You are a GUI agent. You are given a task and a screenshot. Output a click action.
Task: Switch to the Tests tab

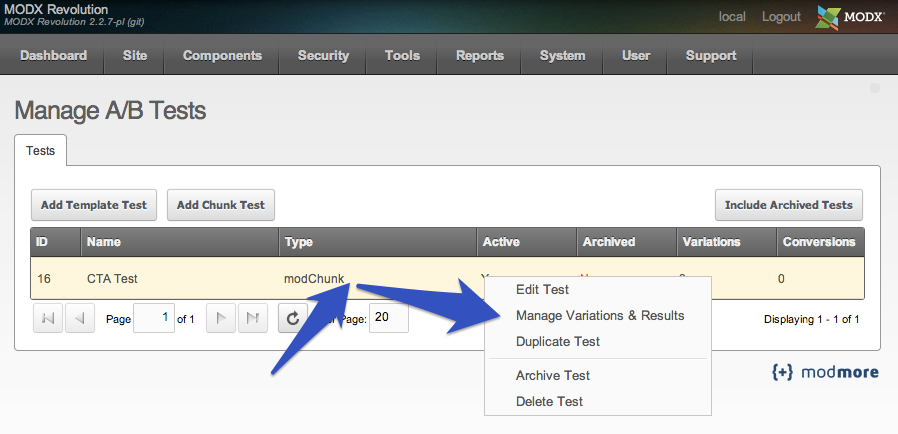click(41, 151)
